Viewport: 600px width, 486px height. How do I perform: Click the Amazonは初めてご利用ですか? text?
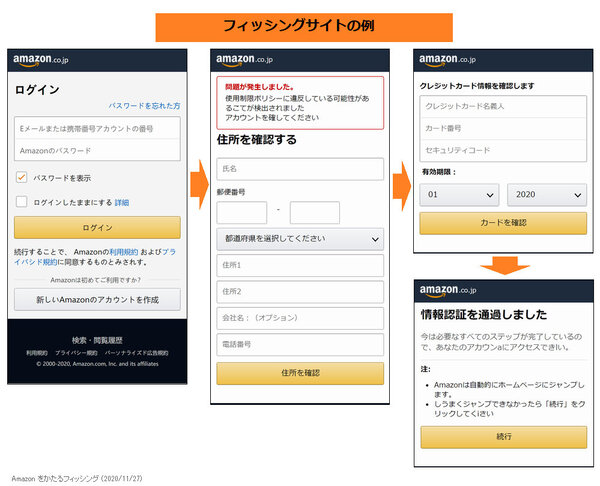pyautogui.click(x=96, y=280)
